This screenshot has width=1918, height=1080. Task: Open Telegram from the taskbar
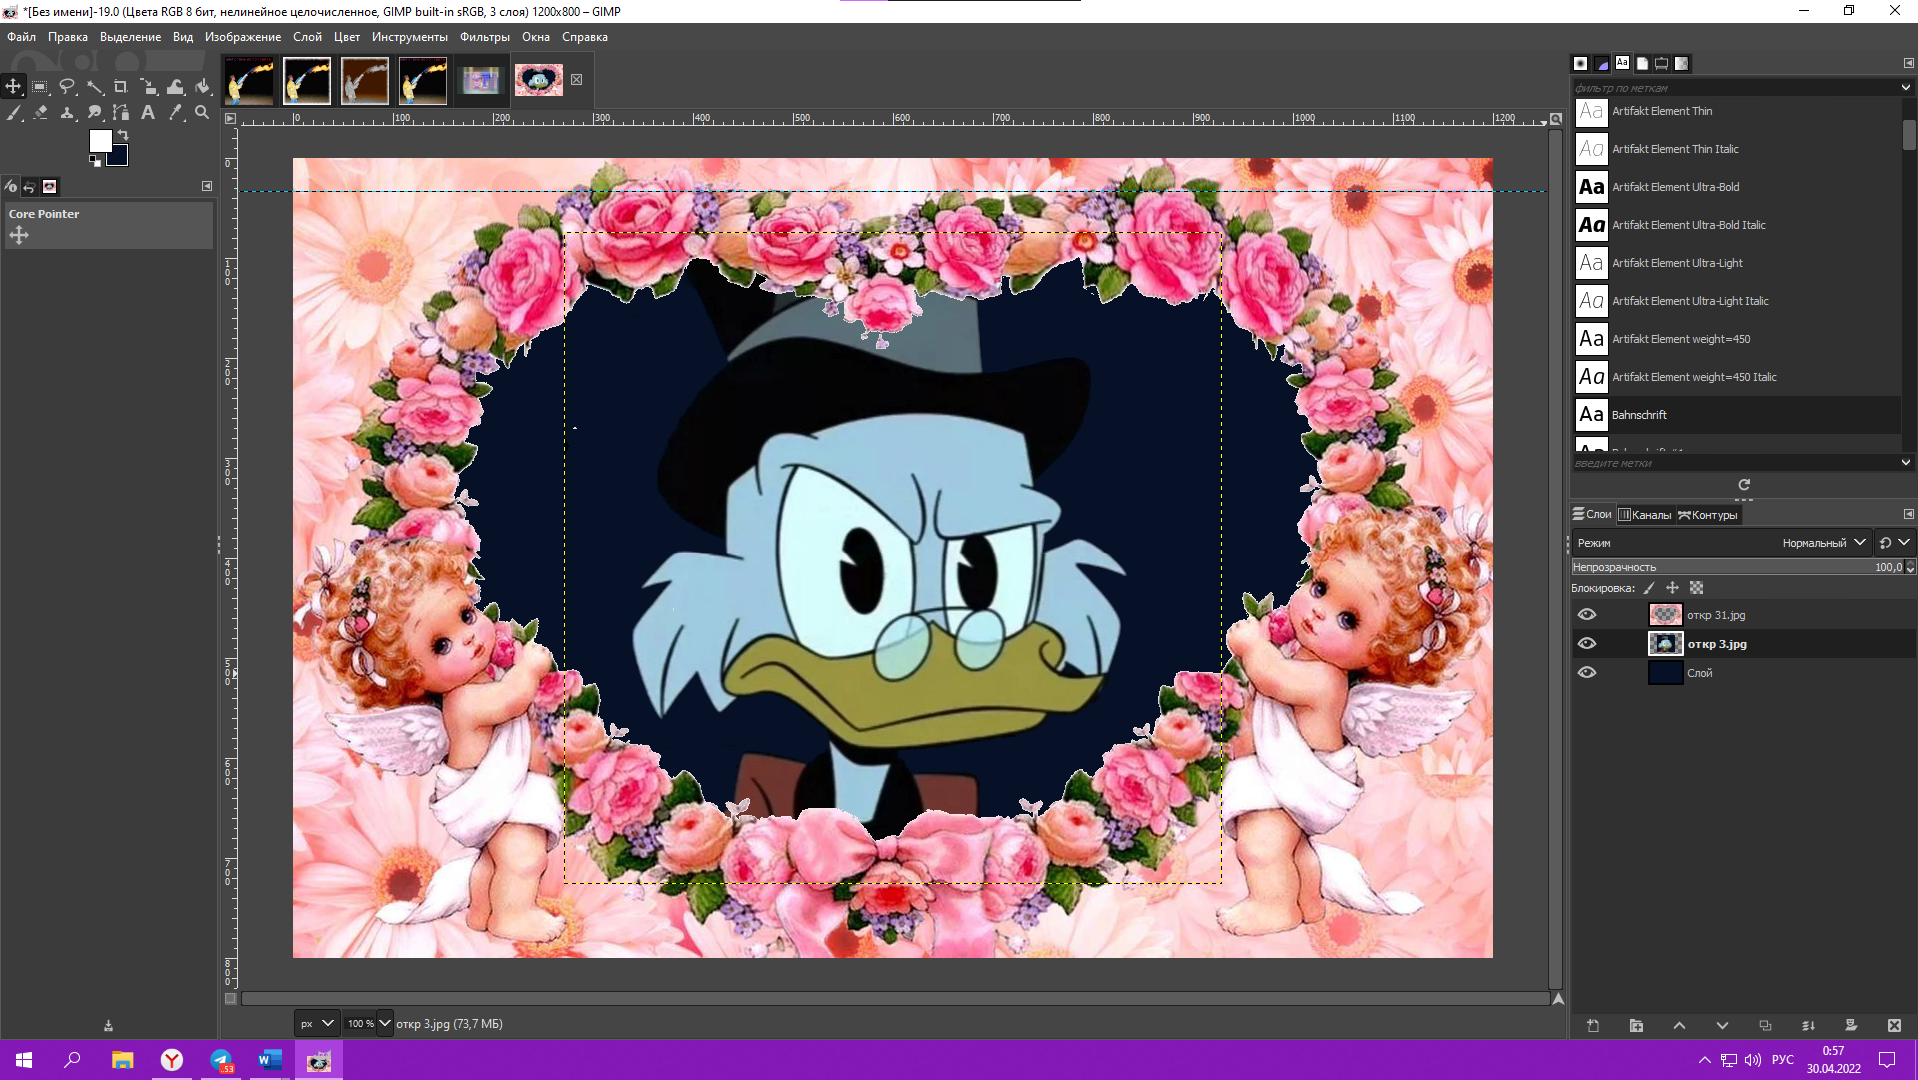tap(221, 1060)
